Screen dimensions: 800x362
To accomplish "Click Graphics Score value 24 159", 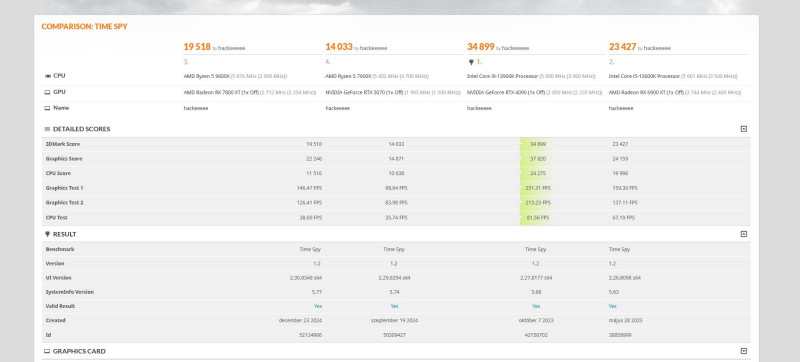I will 620,159.
